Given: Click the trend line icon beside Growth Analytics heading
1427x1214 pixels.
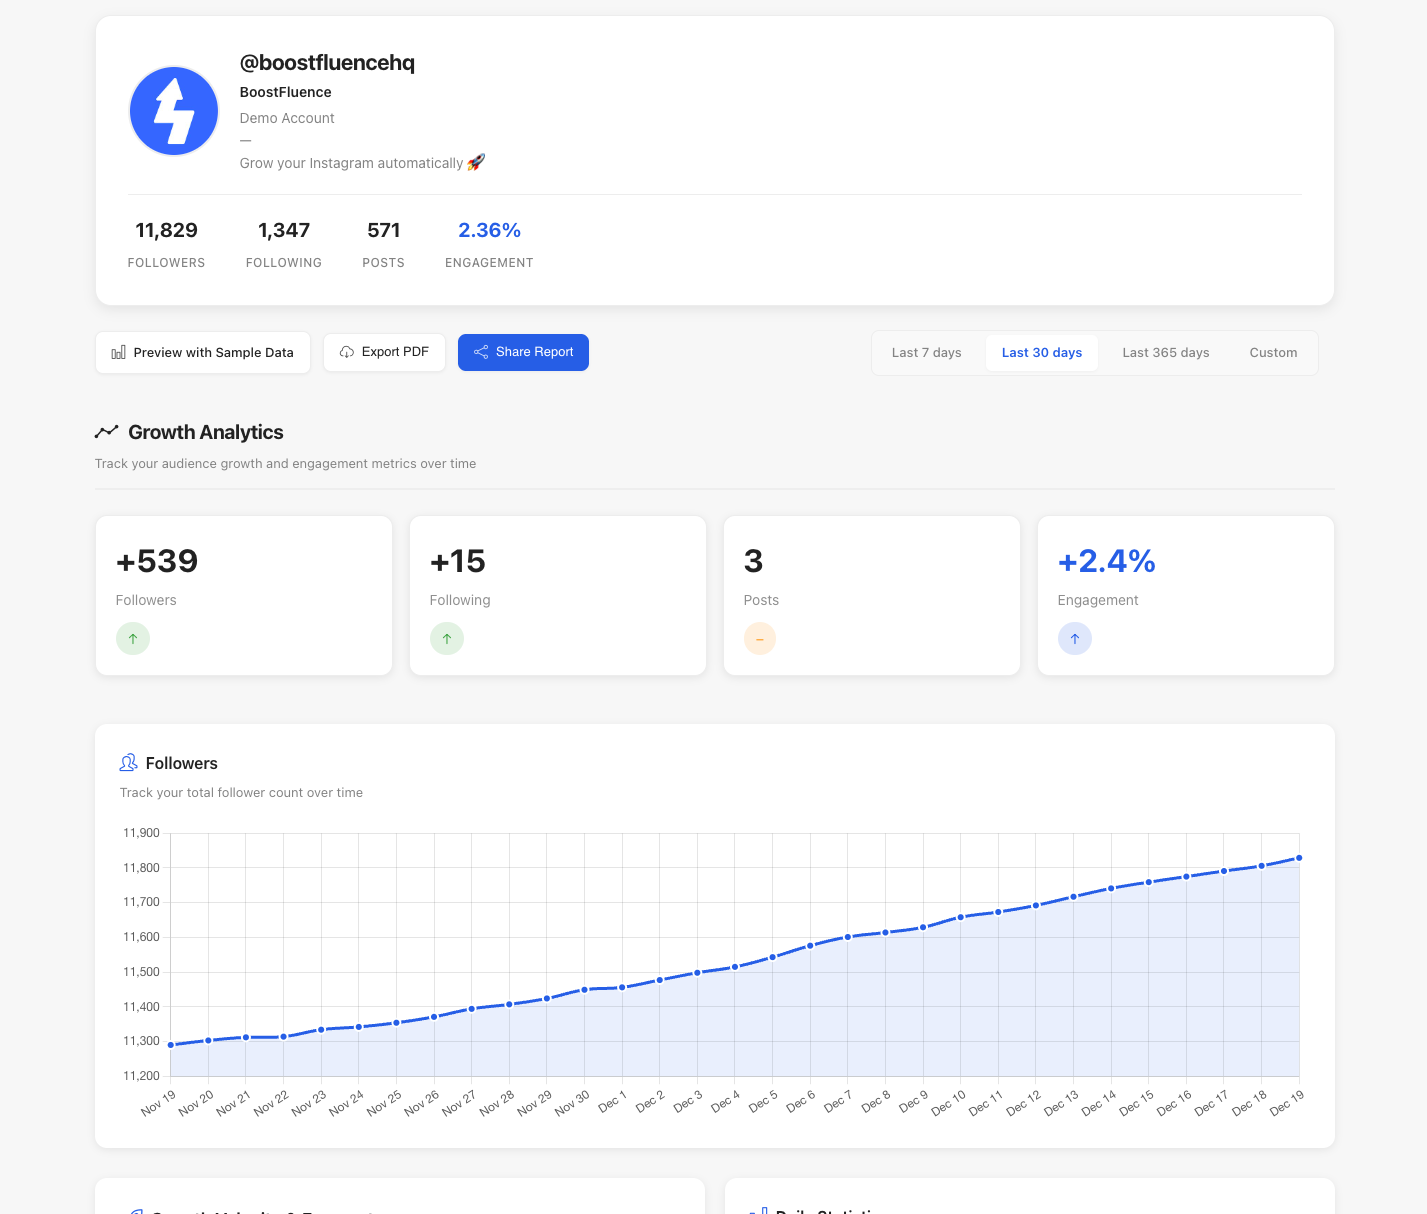Looking at the screenshot, I should 107,430.
